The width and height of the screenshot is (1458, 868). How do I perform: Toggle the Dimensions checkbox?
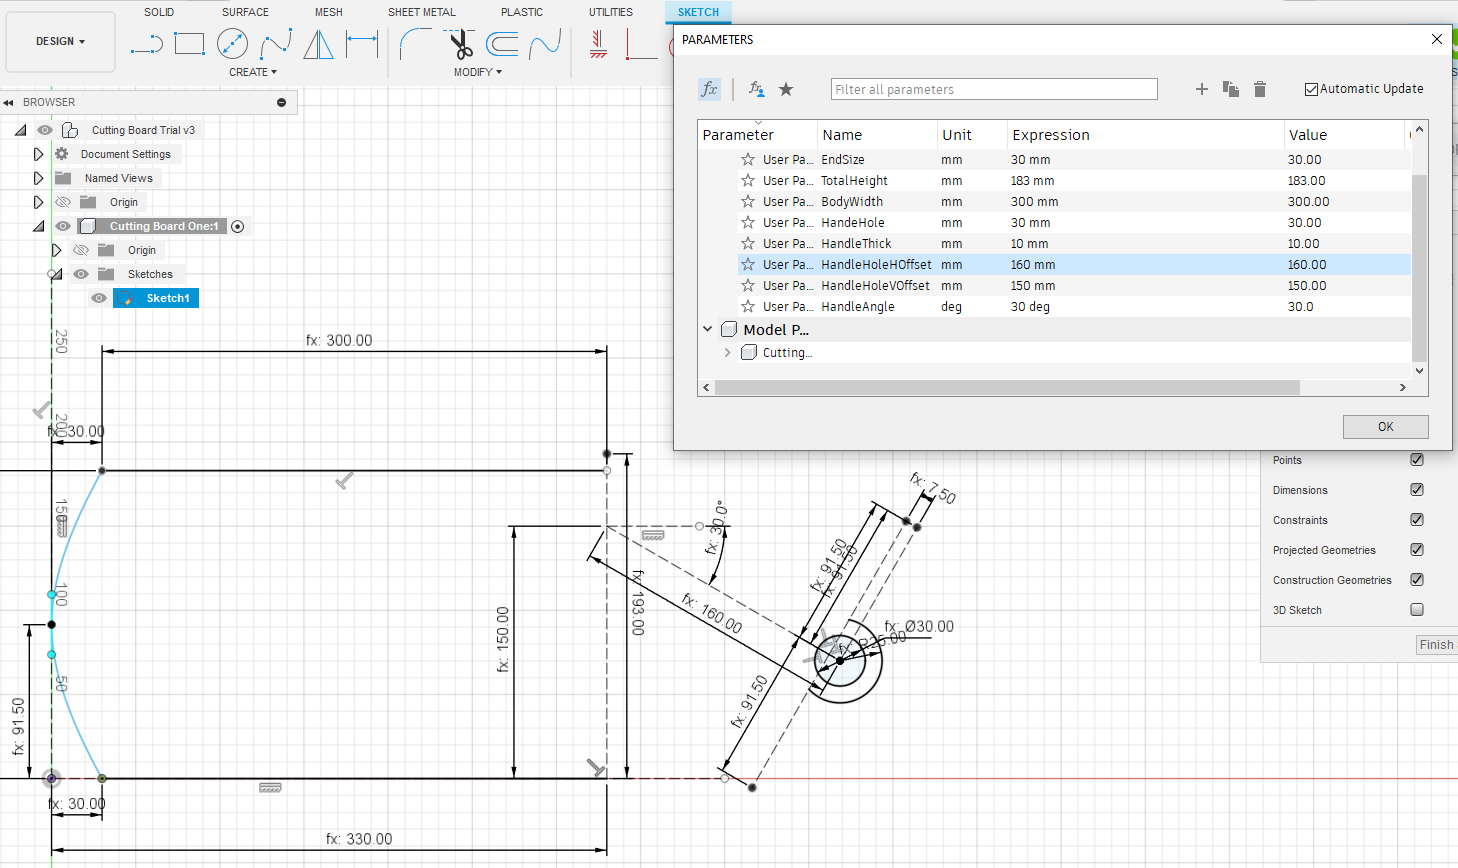[x=1417, y=489]
